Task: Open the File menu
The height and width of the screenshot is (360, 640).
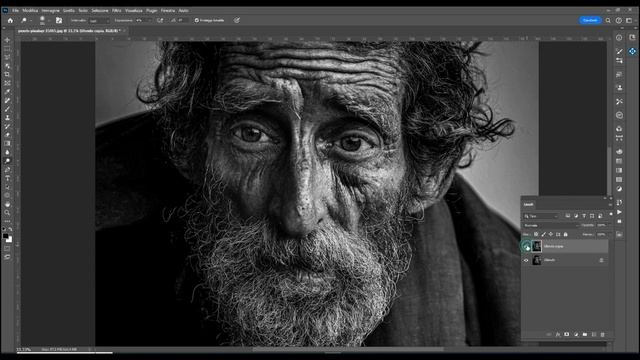Action: point(16,10)
